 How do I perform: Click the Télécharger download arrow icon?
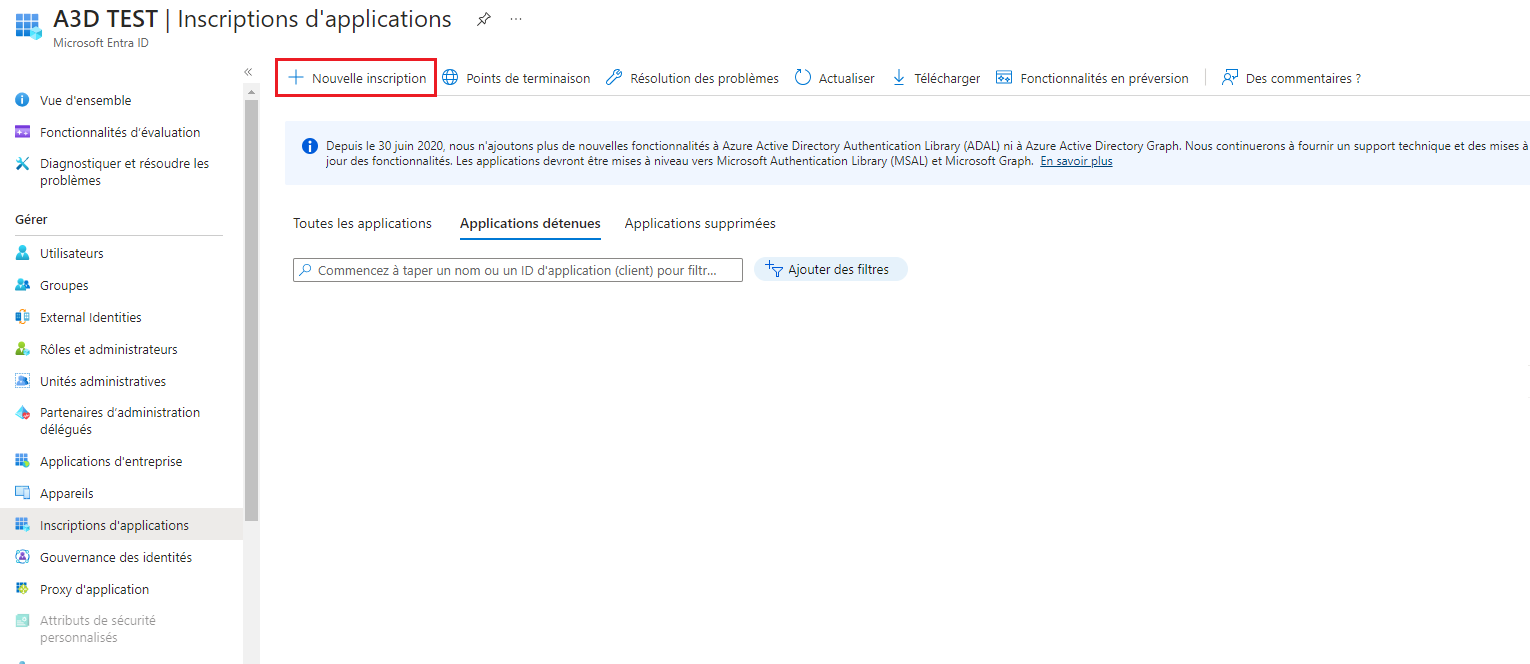(898, 77)
